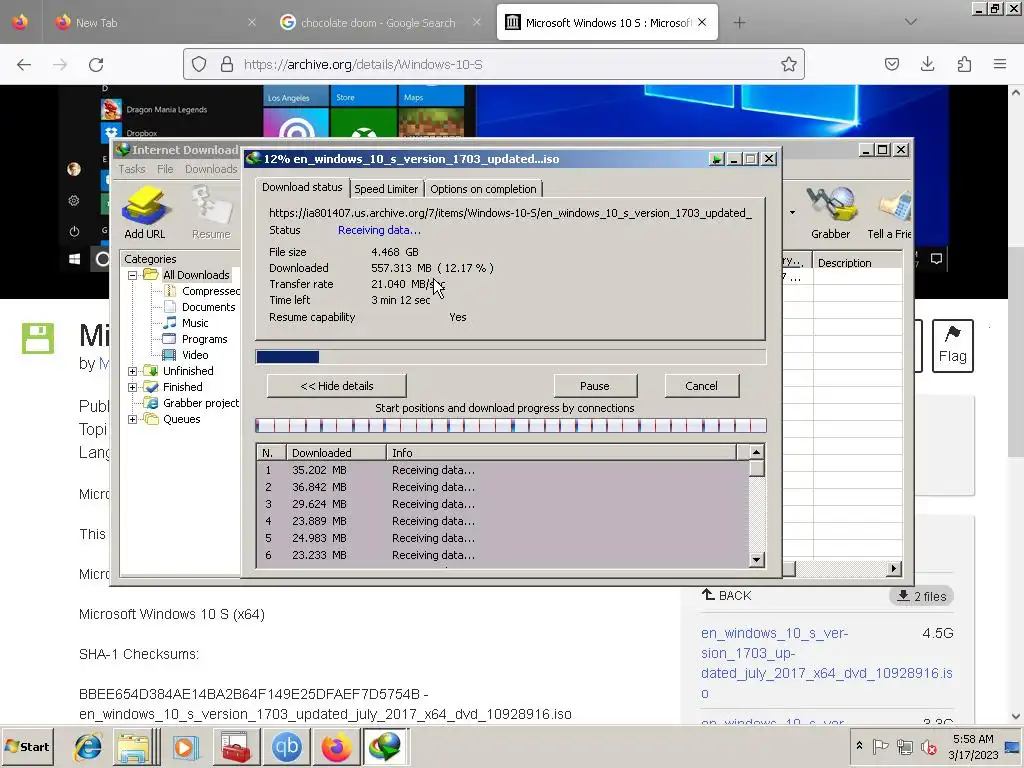Click the Tell a Friend icon
1024x768 pixels.
pyautogui.click(x=889, y=212)
